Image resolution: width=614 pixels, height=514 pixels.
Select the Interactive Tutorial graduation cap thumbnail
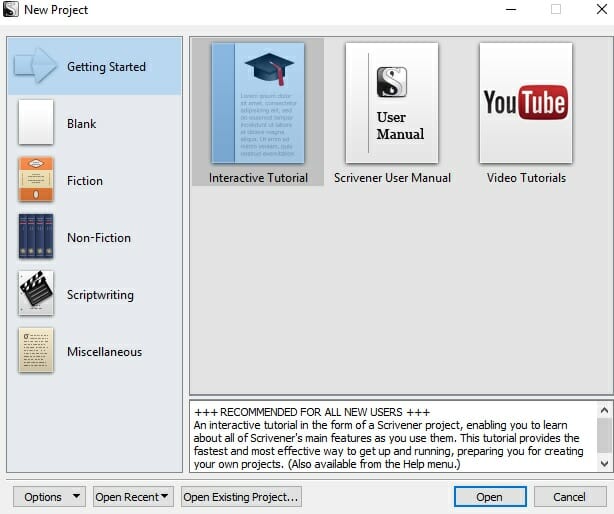coord(258,103)
